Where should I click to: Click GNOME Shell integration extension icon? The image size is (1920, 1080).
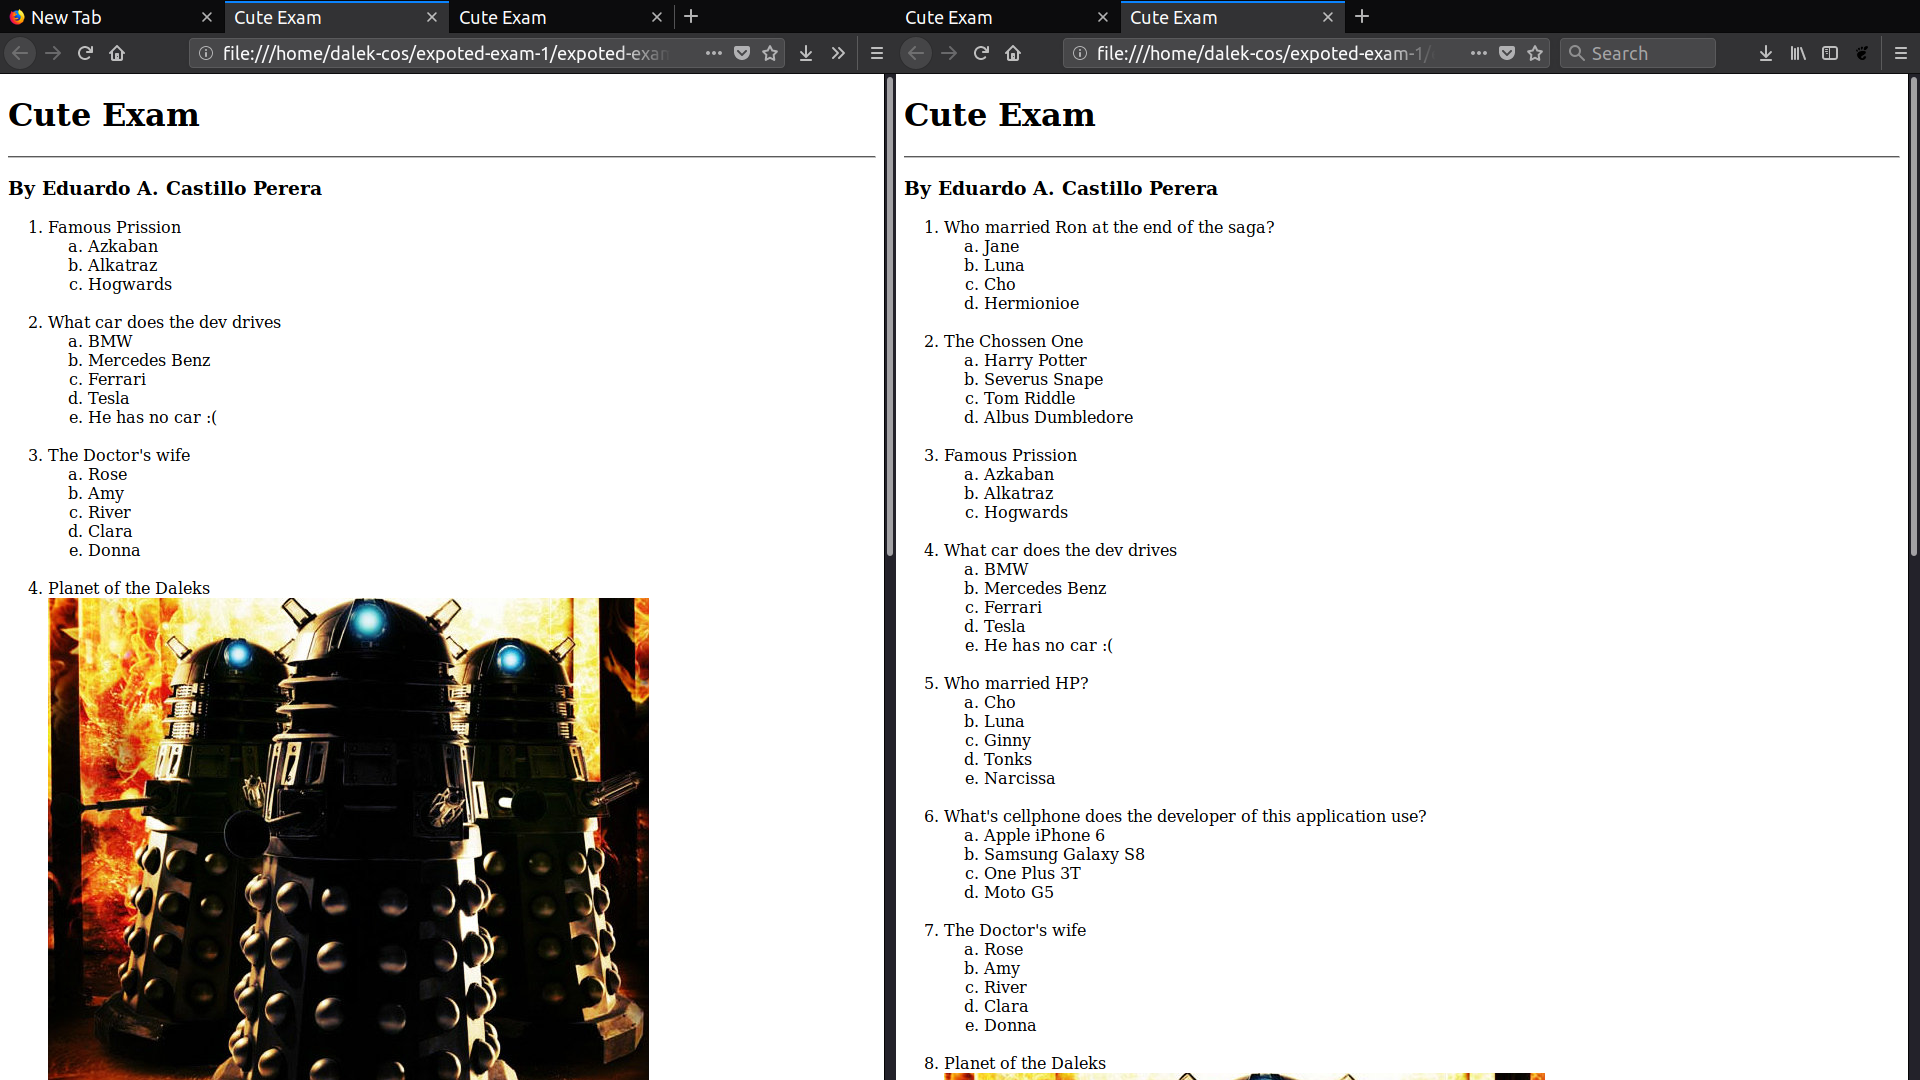coord(1862,53)
